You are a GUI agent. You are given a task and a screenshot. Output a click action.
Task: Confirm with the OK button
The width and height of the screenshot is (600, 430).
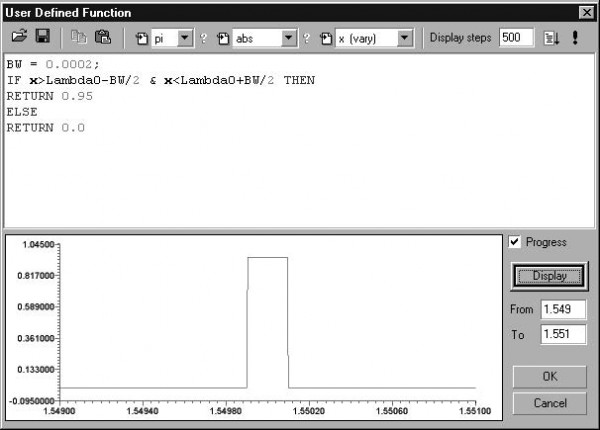point(549,376)
